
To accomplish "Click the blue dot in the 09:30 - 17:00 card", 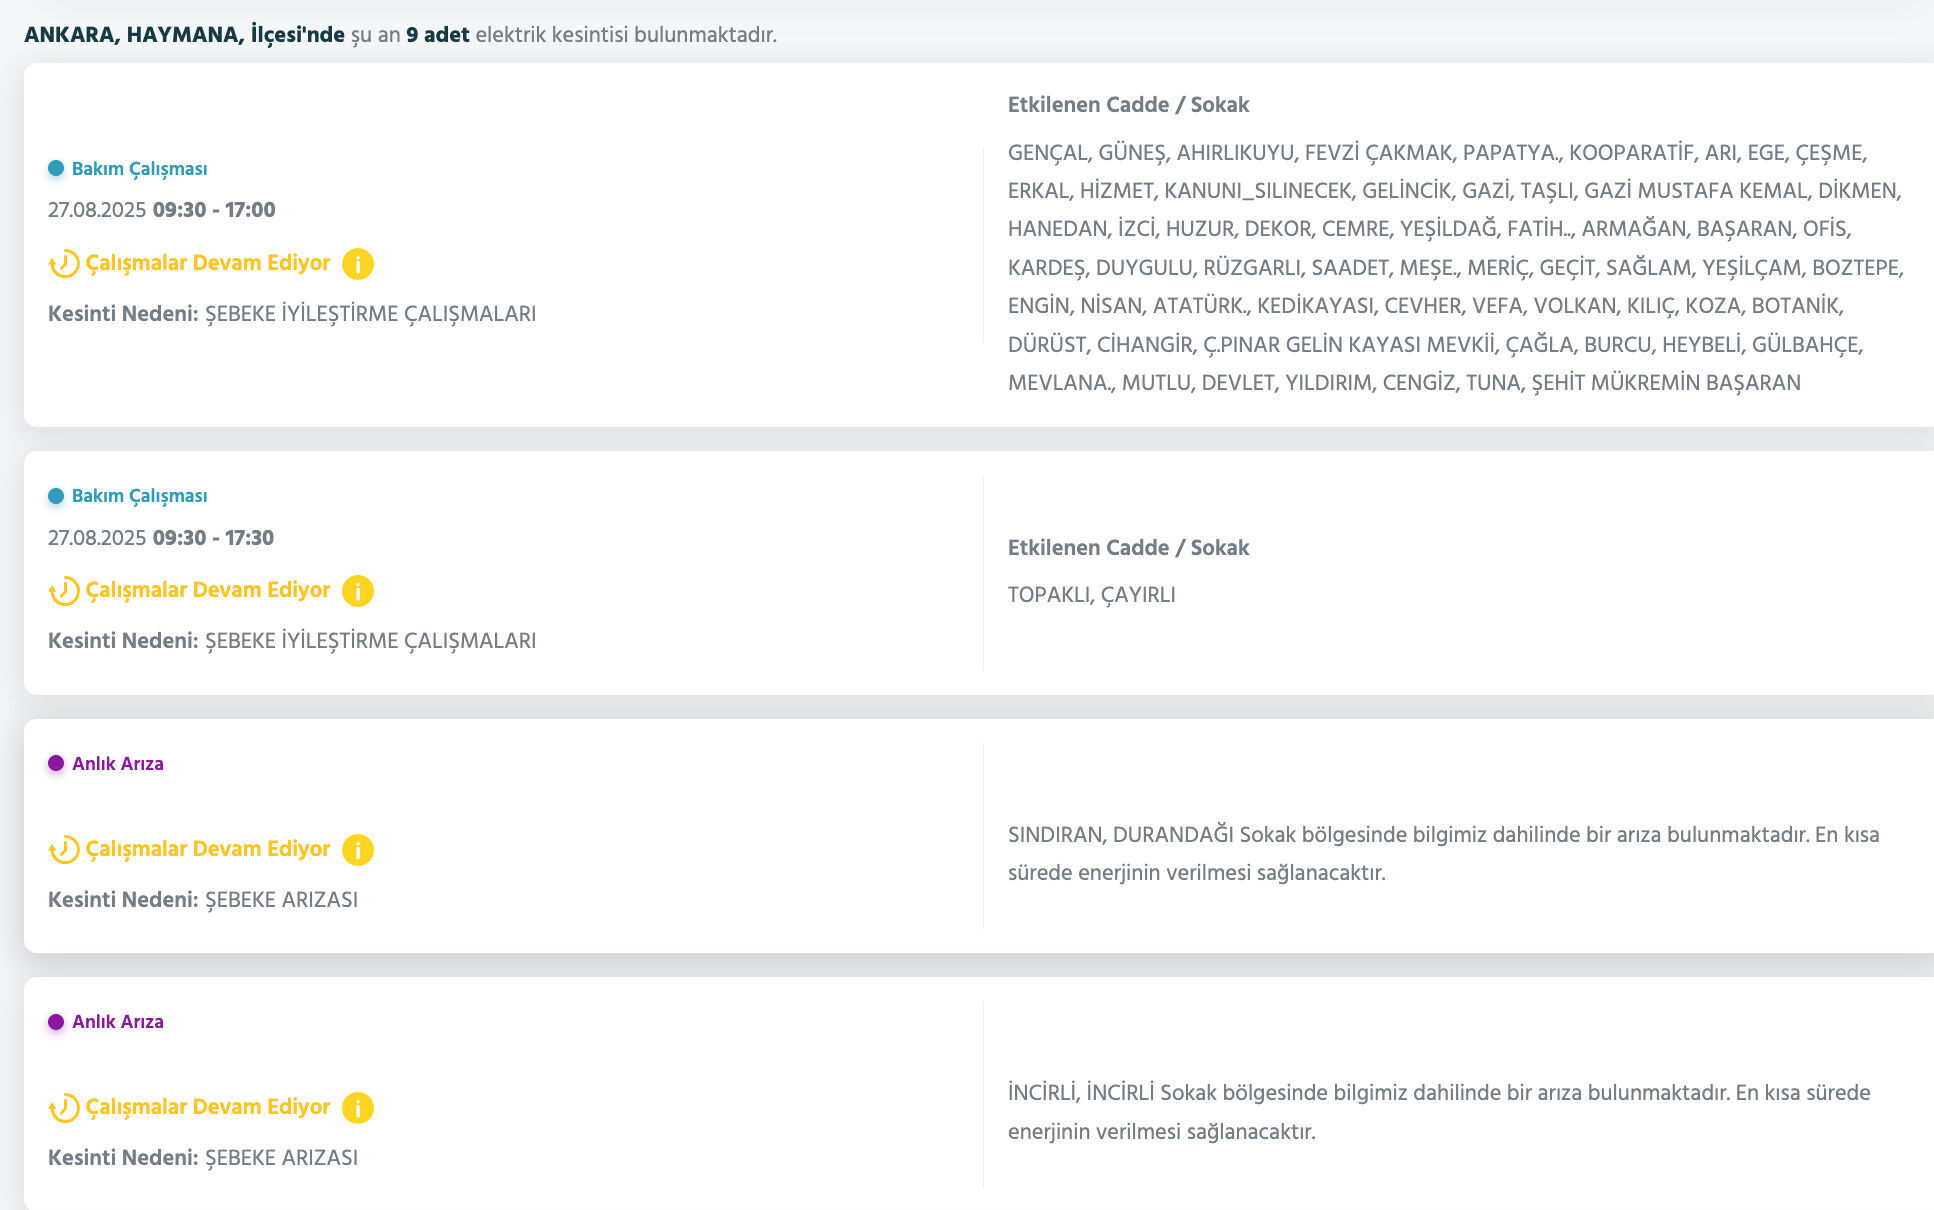I will tap(56, 169).
